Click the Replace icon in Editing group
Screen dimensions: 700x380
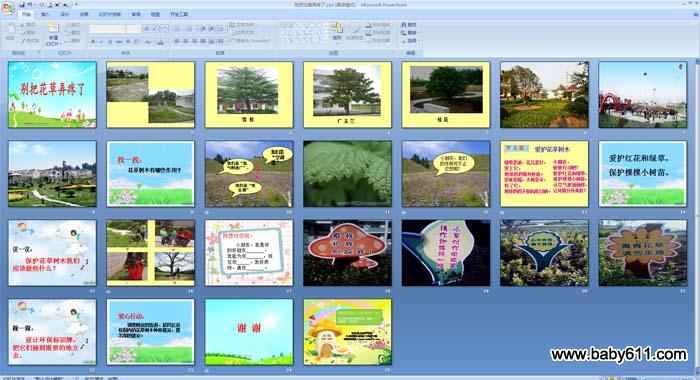pos(404,33)
